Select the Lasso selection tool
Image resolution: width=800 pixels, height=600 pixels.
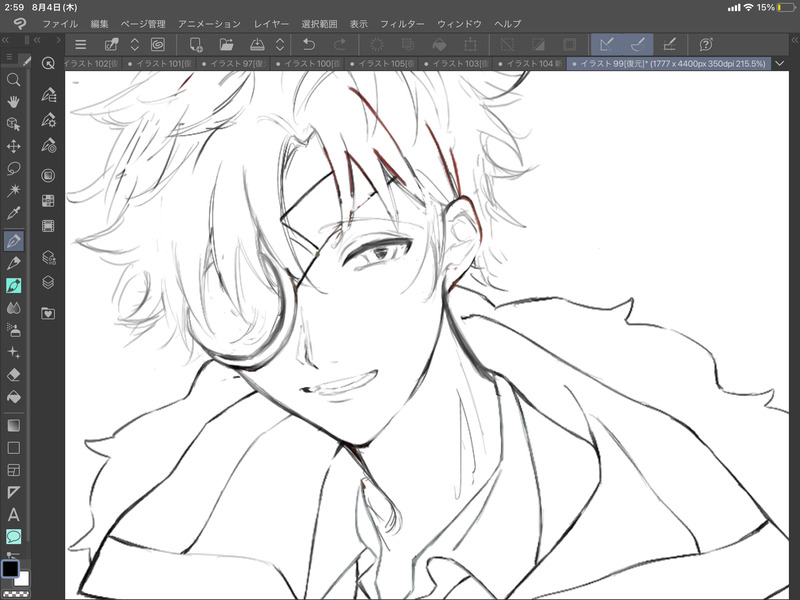14,168
